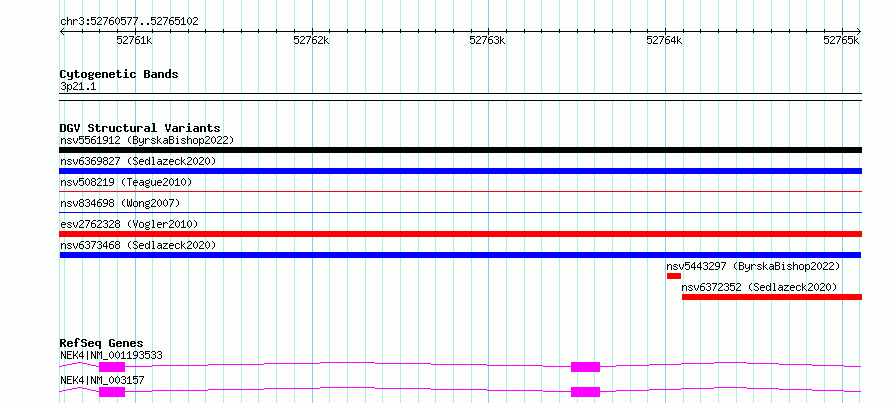Open the nsv834698 (Wong2007) label
This screenshot has width=890, height=403.
click(120, 203)
